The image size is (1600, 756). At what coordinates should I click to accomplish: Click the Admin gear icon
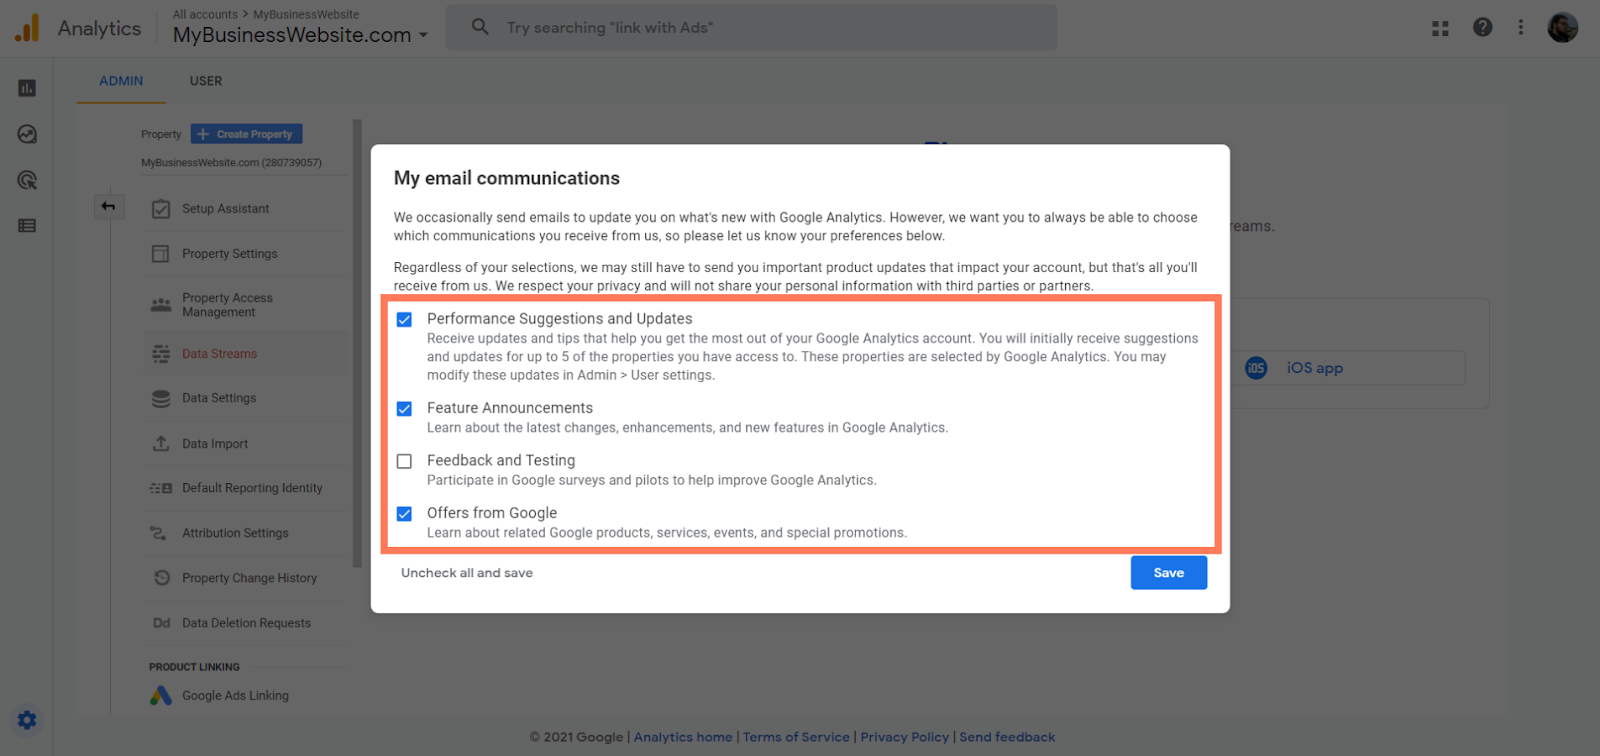click(x=27, y=720)
